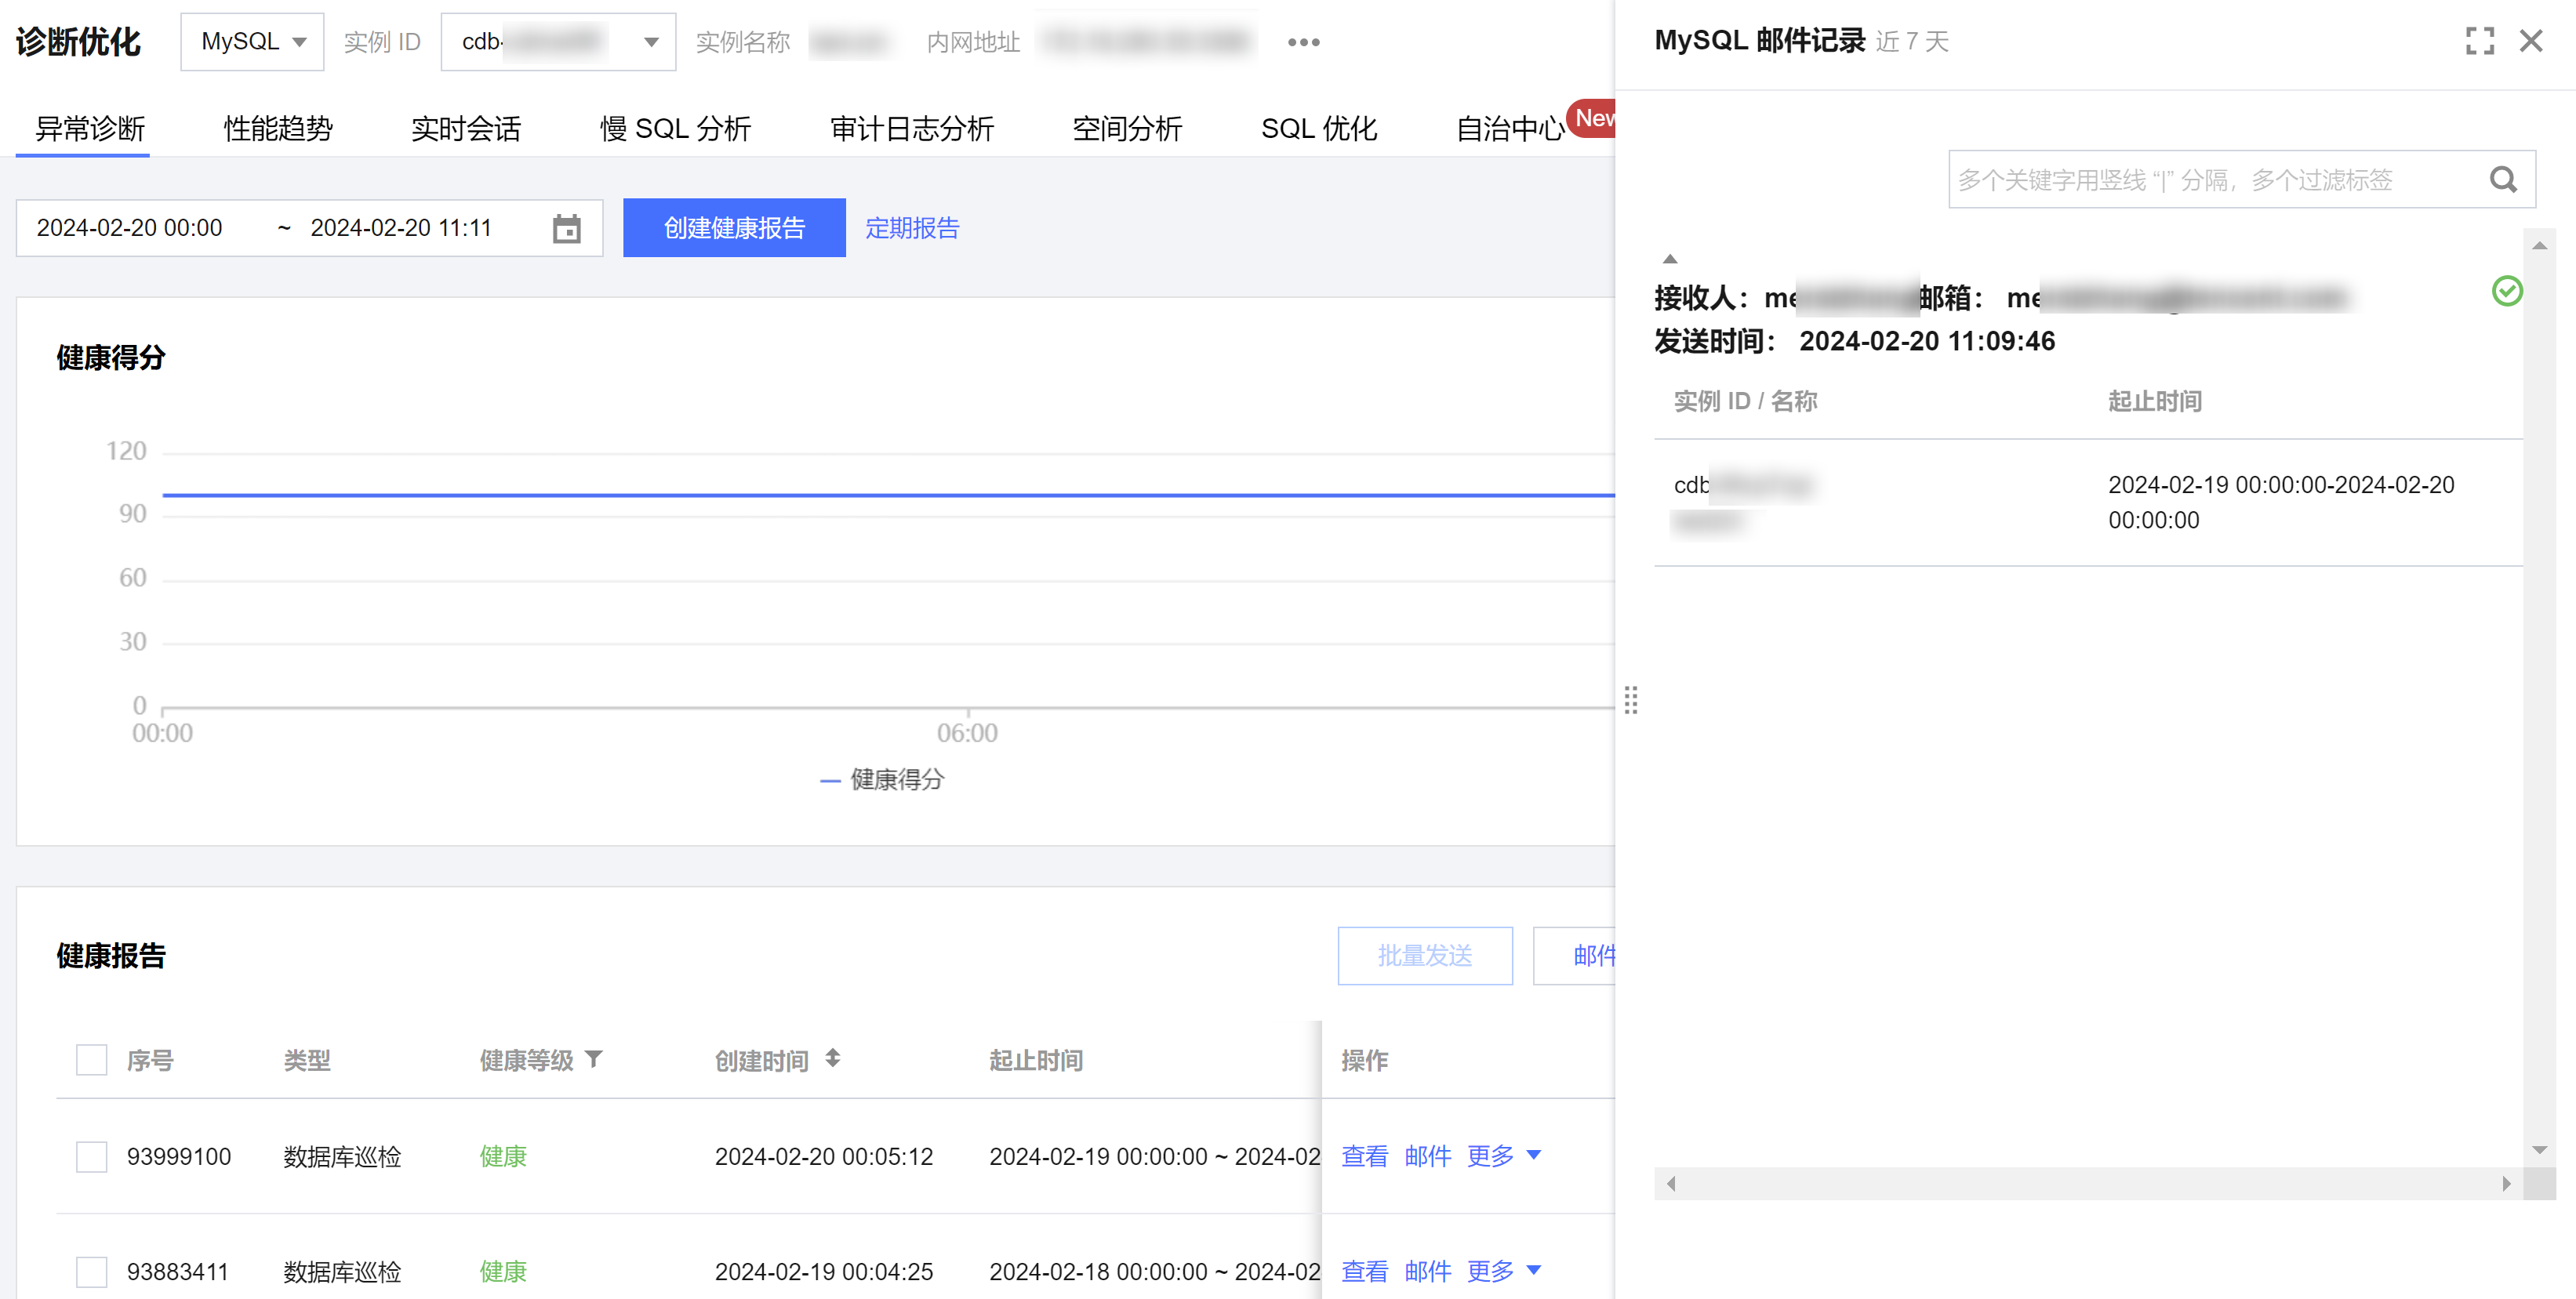Filter by health level funnel icon
Image resolution: width=2576 pixels, height=1299 pixels.
point(594,1058)
